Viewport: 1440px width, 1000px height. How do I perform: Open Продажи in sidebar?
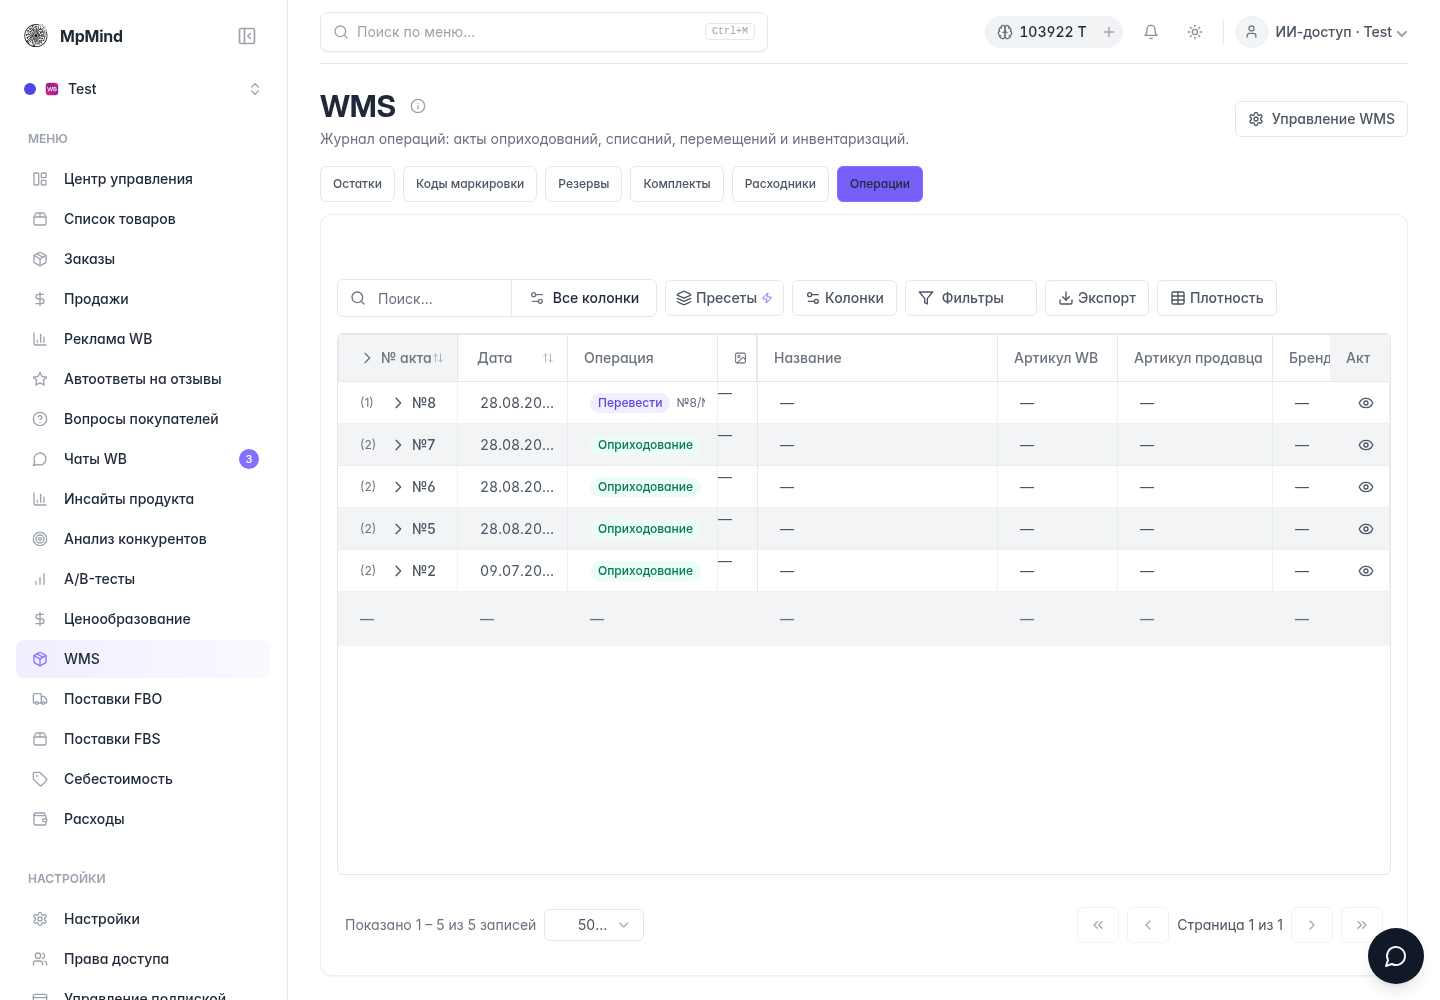pos(143,299)
